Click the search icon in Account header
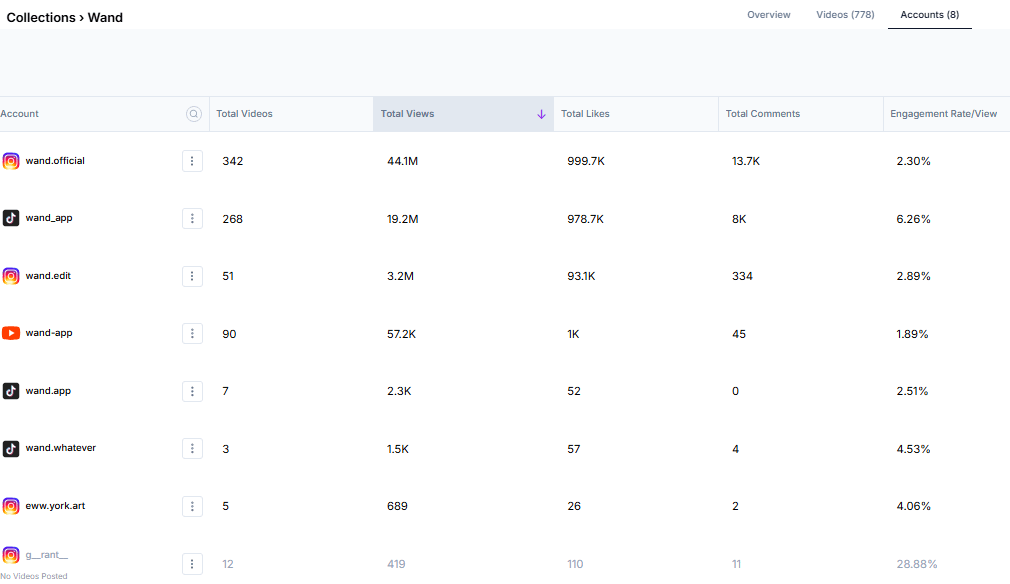This screenshot has width=1010, height=584. click(194, 114)
